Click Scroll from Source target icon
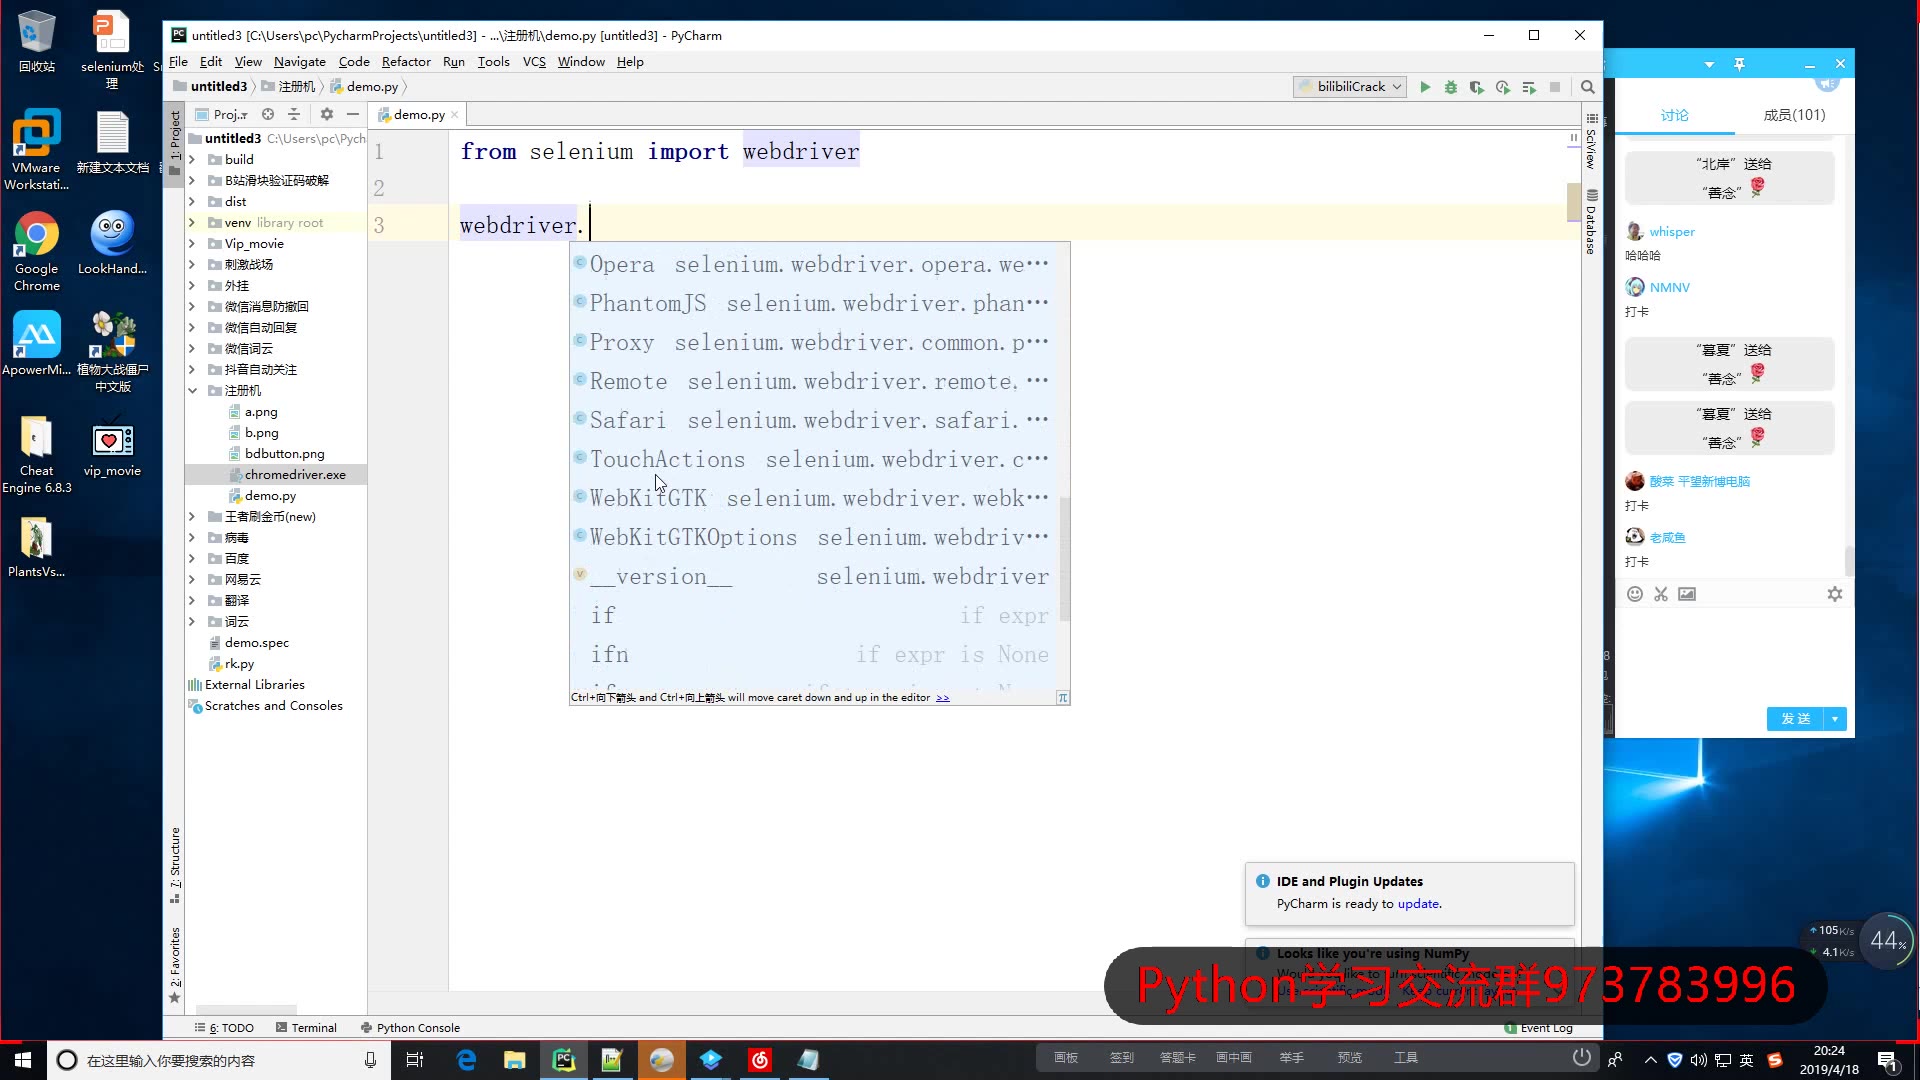The height and width of the screenshot is (1080, 1920). (x=268, y=114)
